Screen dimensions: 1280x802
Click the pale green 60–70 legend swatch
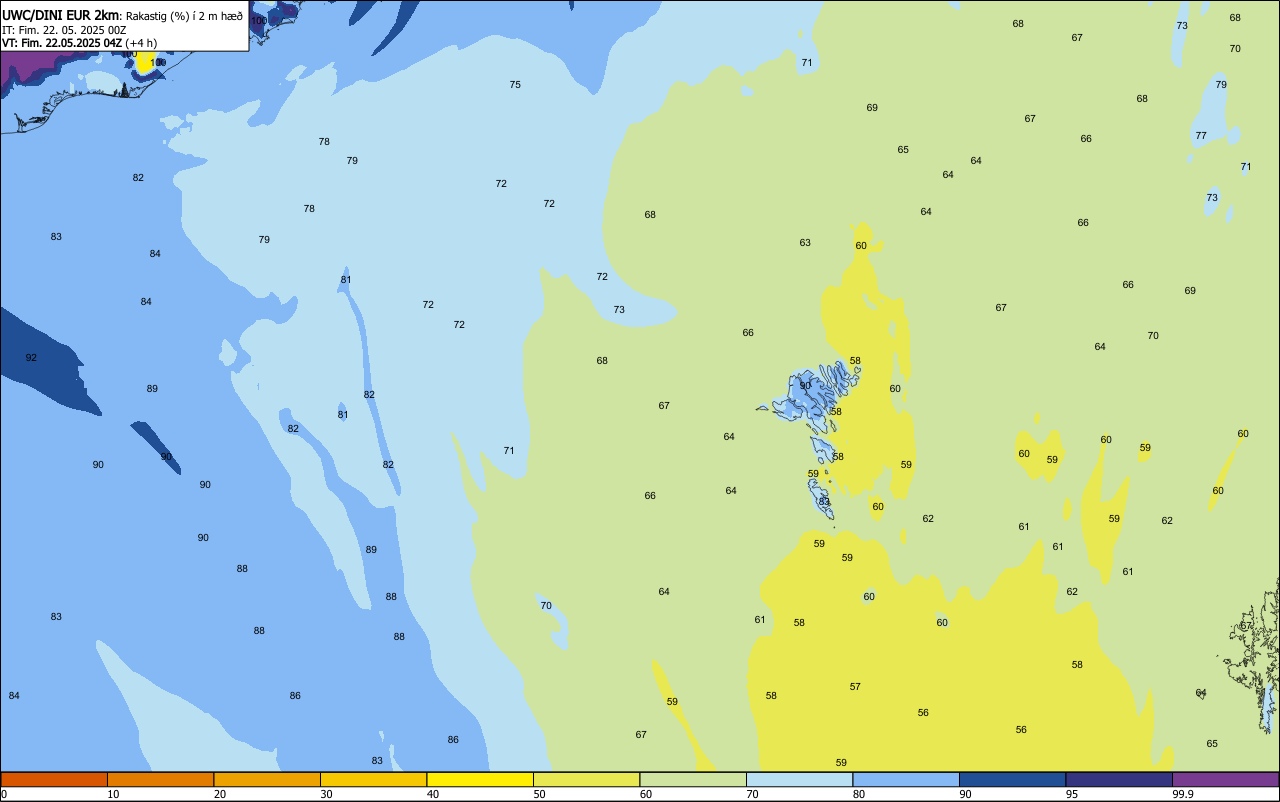click(x=693, y=779)
